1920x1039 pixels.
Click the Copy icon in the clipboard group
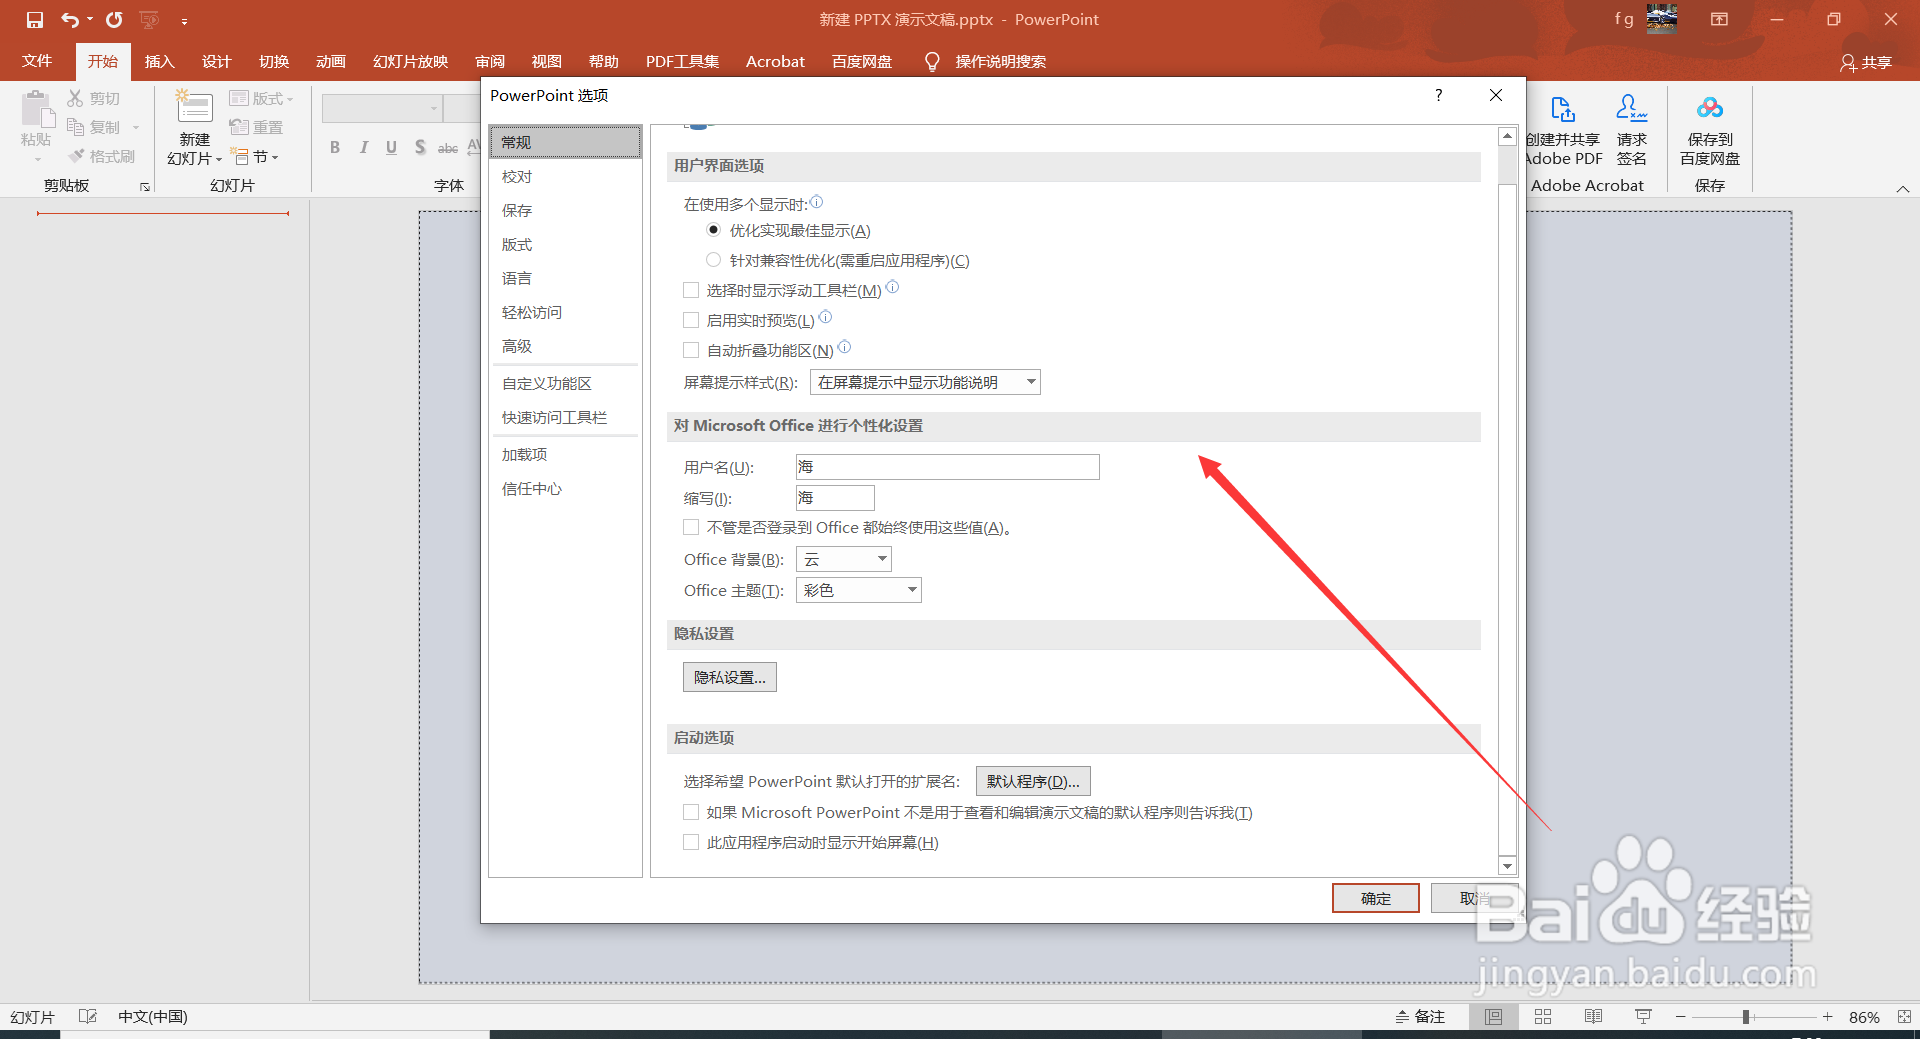(75, 127)
